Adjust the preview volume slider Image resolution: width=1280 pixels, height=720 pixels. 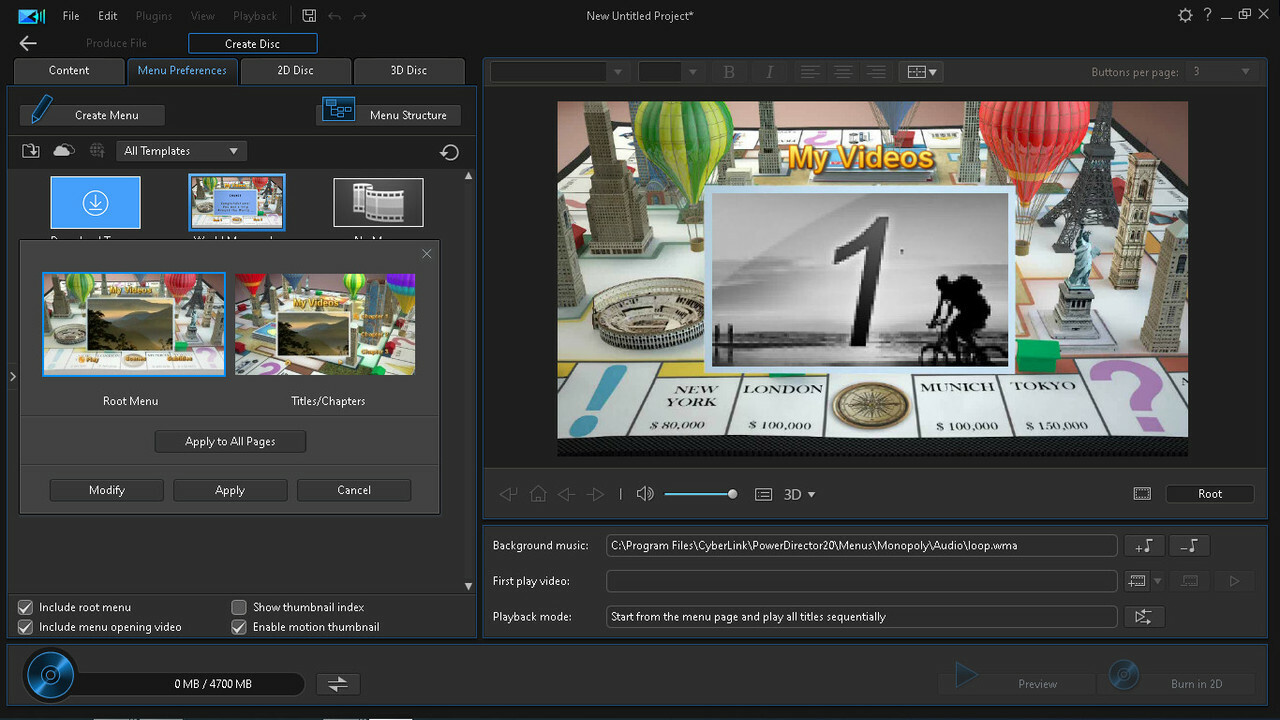700,494
